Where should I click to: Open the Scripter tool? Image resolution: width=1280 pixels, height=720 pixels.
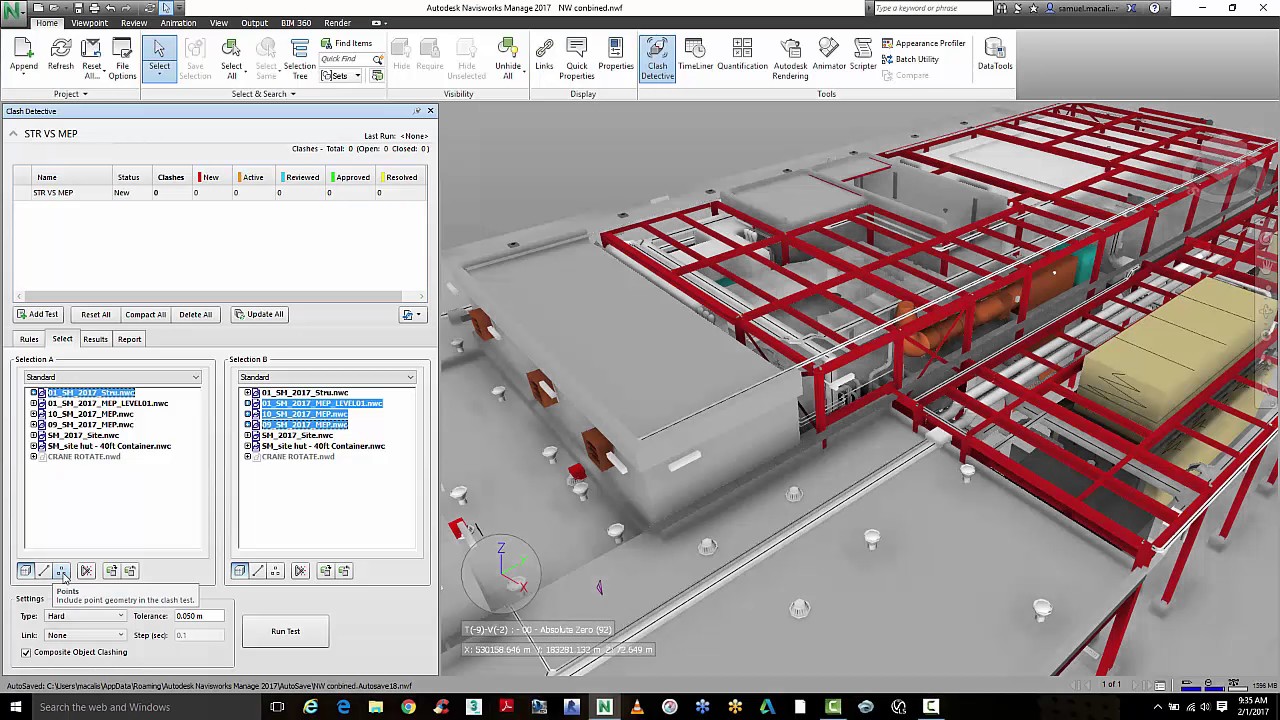click(x=863, y=56)
